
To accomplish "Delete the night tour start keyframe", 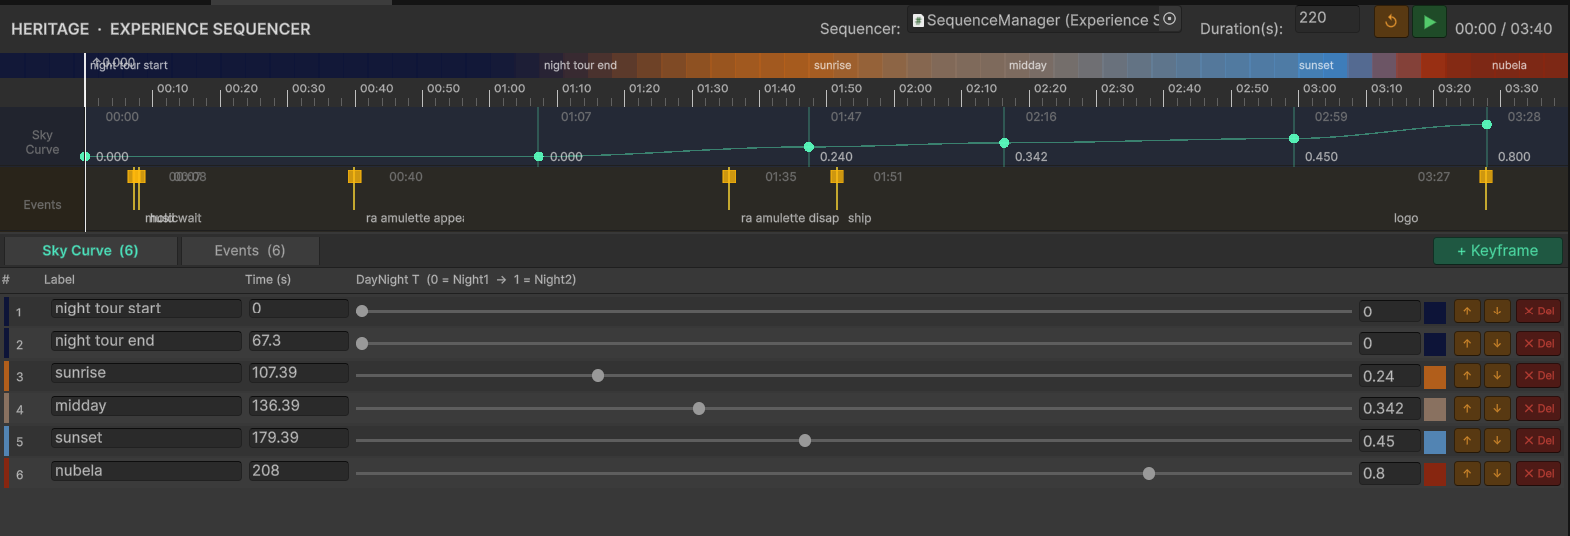I will point(1538,311).
